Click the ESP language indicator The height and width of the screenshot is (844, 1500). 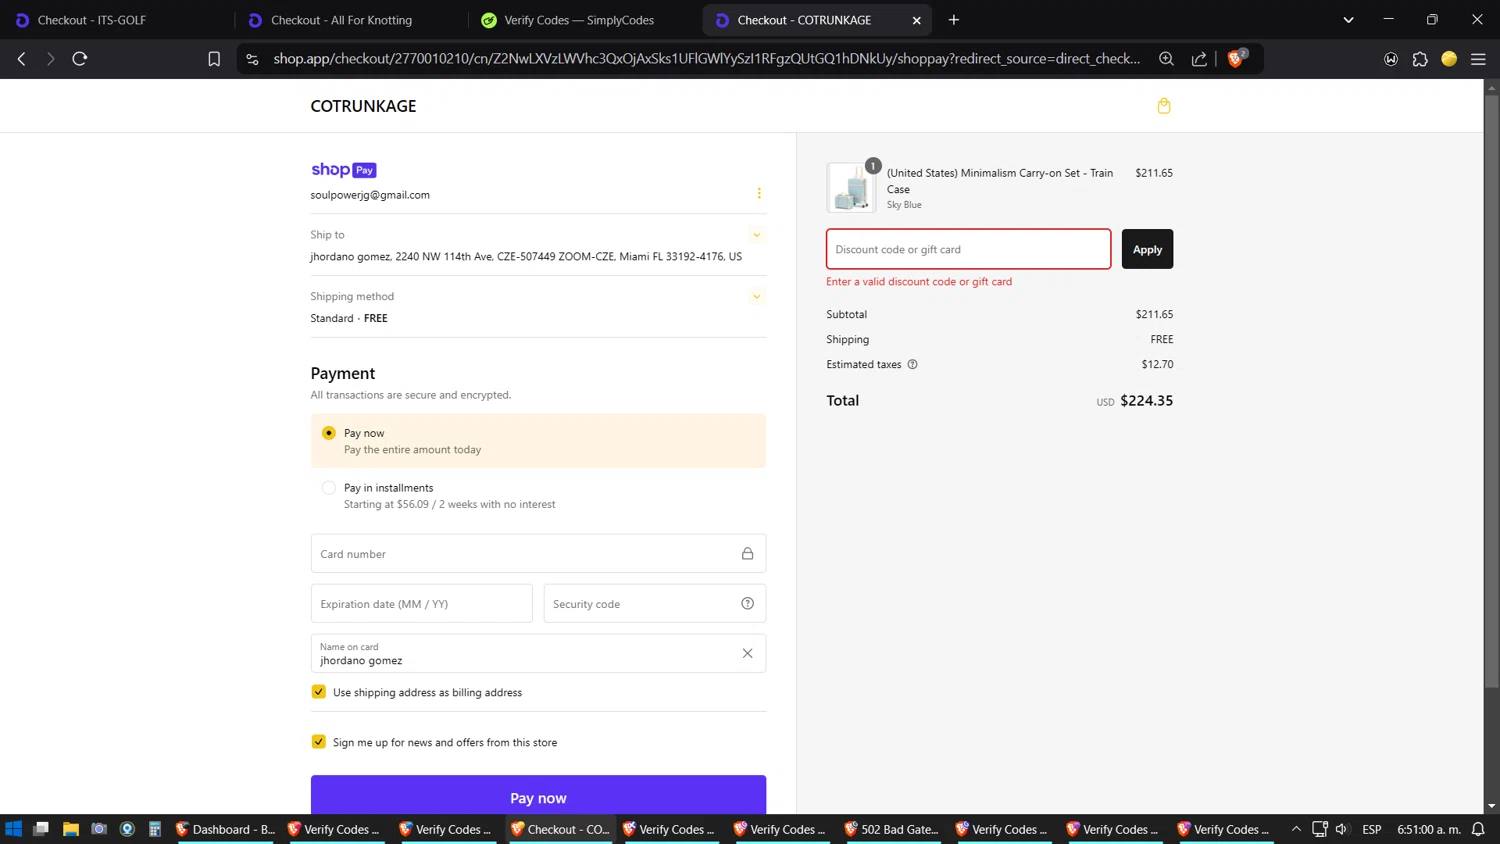1371,829
